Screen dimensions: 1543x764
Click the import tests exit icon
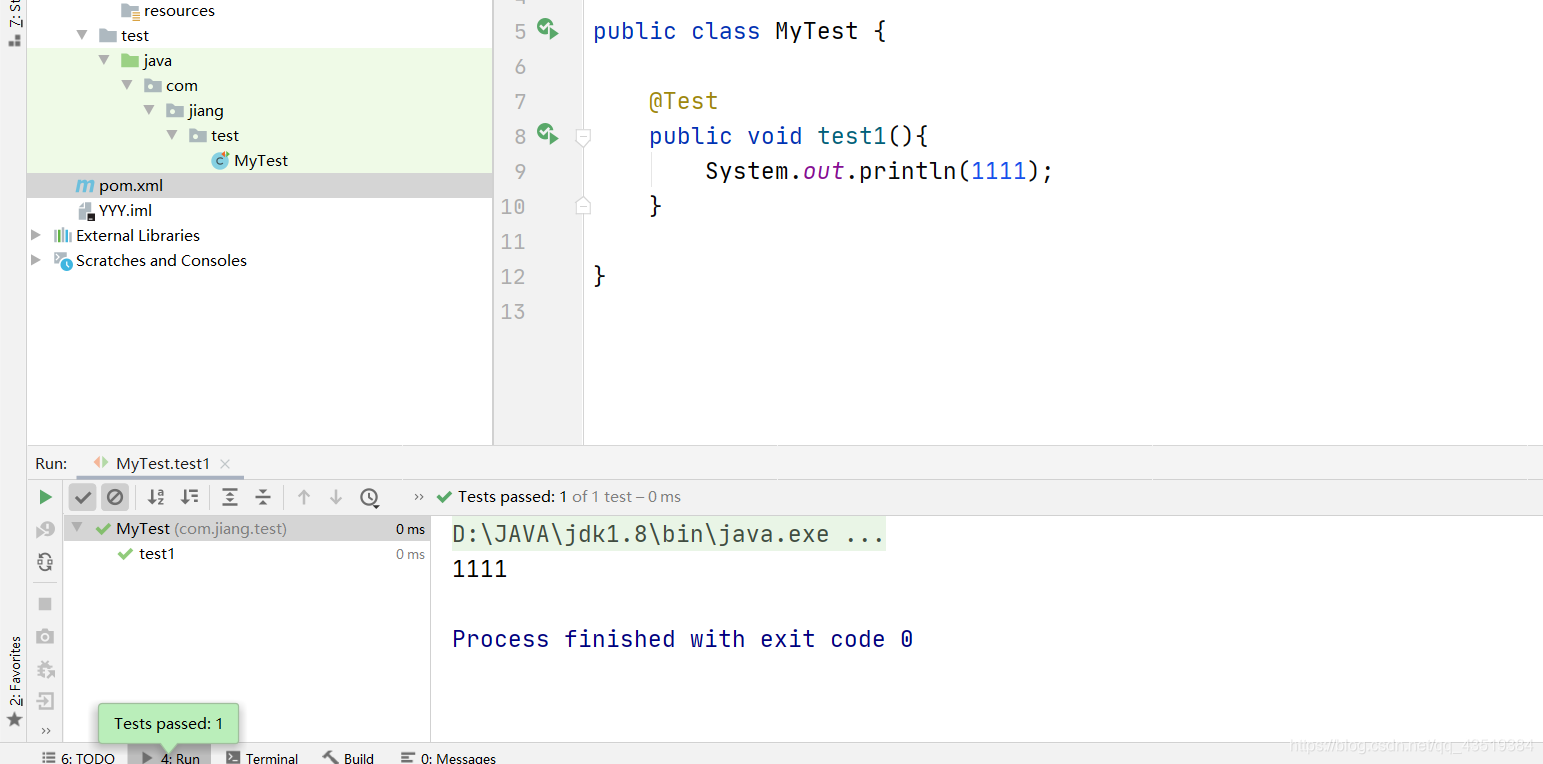45,701
